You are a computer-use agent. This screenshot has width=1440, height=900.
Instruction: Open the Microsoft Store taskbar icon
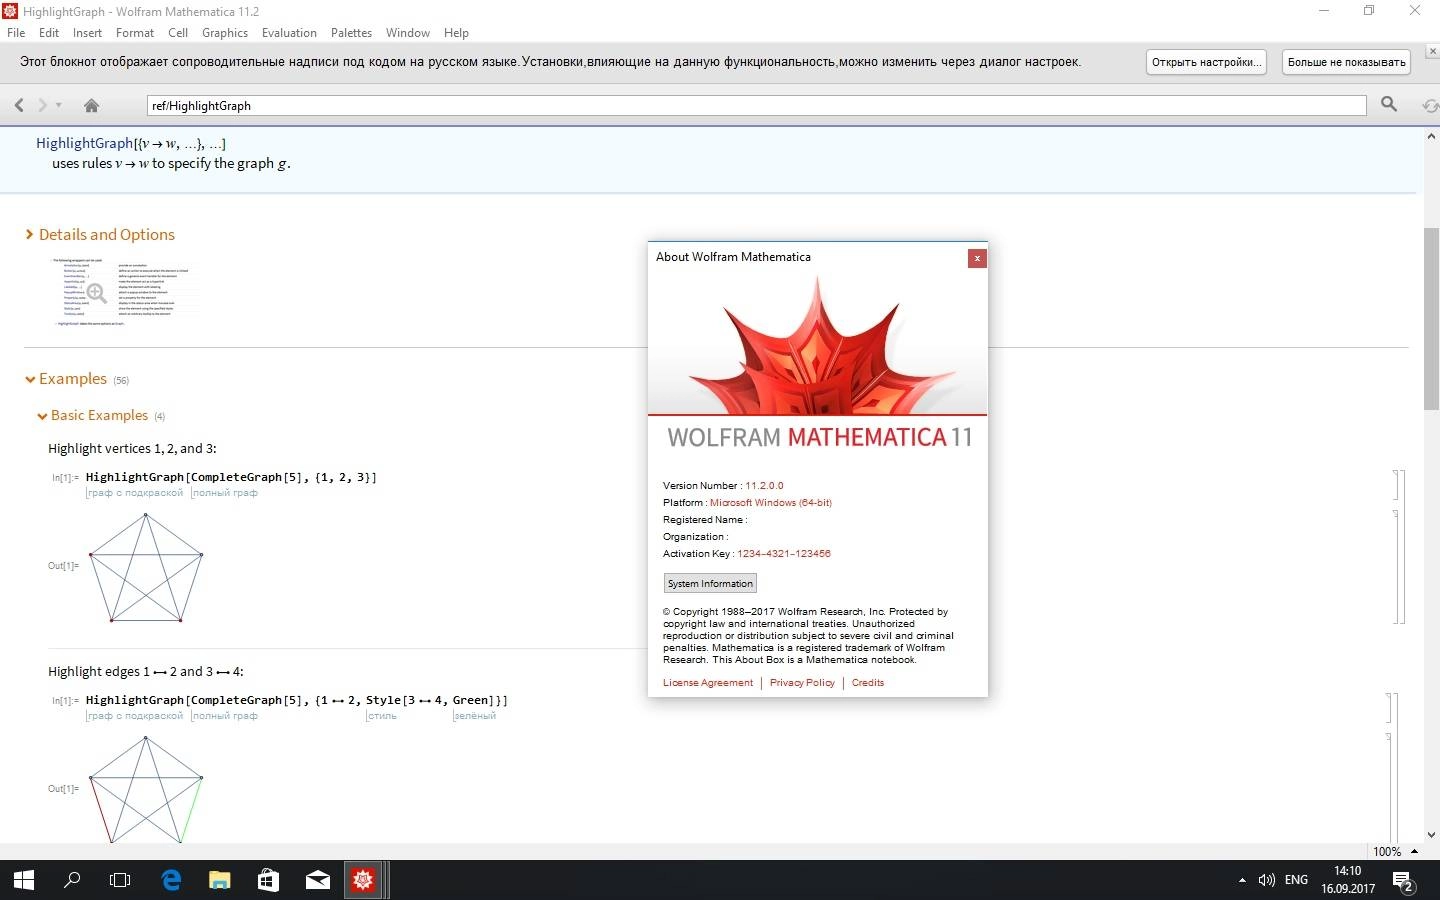tap(268, 880)
